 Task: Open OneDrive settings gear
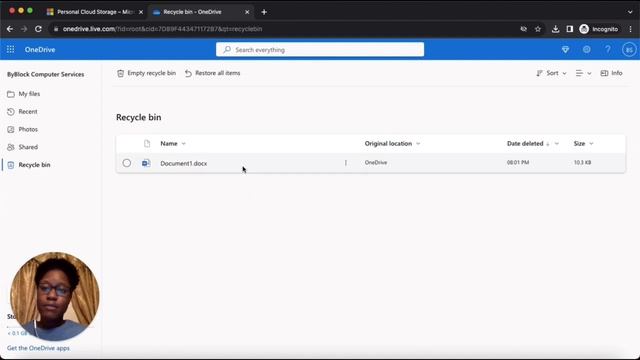pyautogui.click(x=587, y=49)
